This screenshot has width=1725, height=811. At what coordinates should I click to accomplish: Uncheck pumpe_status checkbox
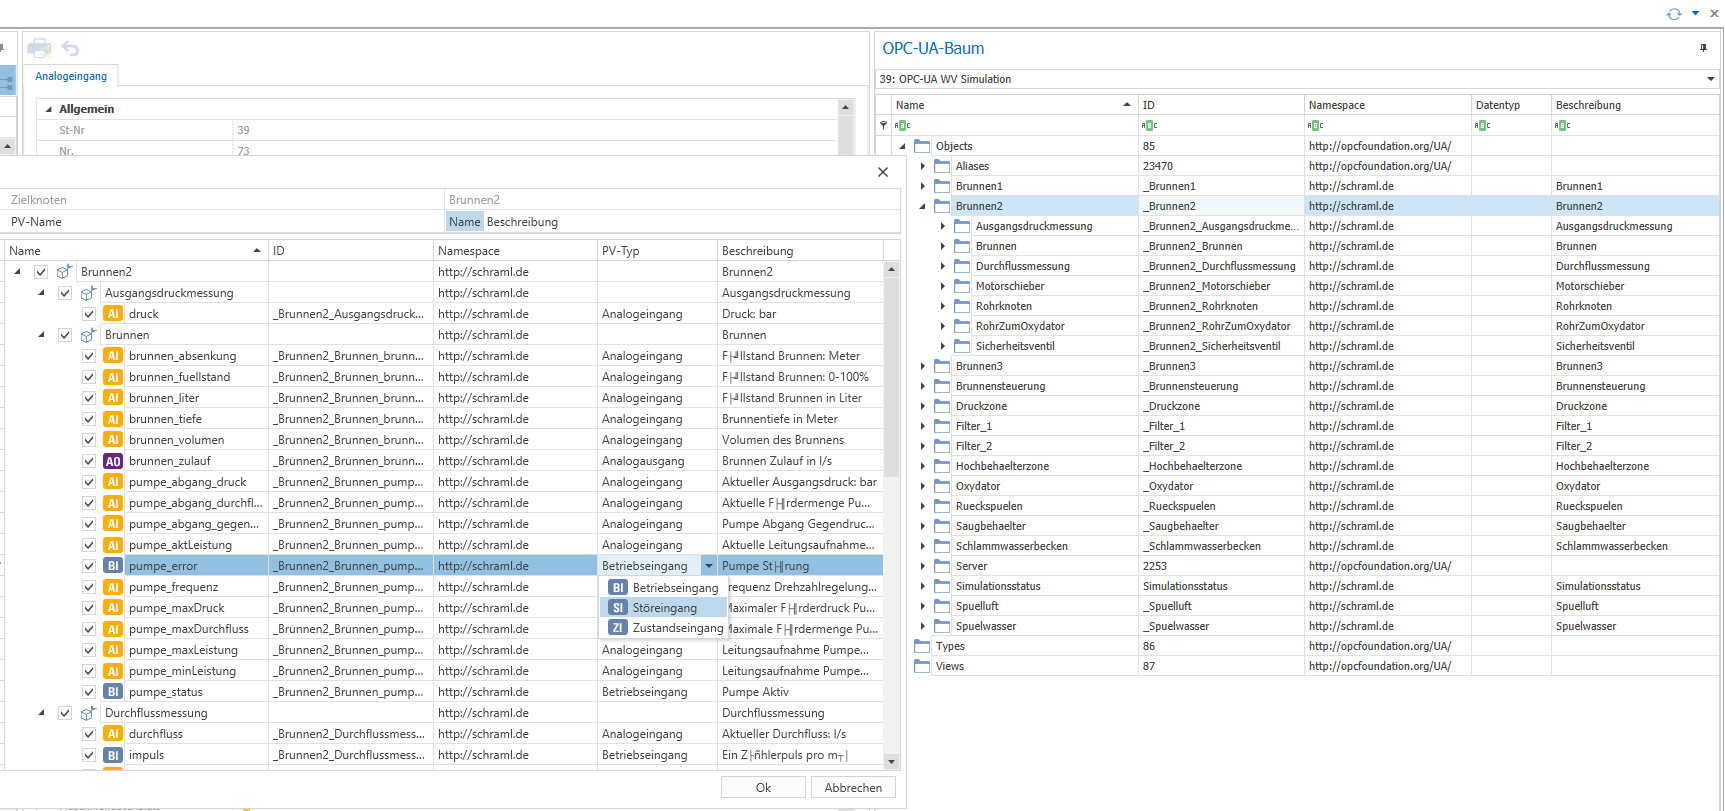click(89, 692)
